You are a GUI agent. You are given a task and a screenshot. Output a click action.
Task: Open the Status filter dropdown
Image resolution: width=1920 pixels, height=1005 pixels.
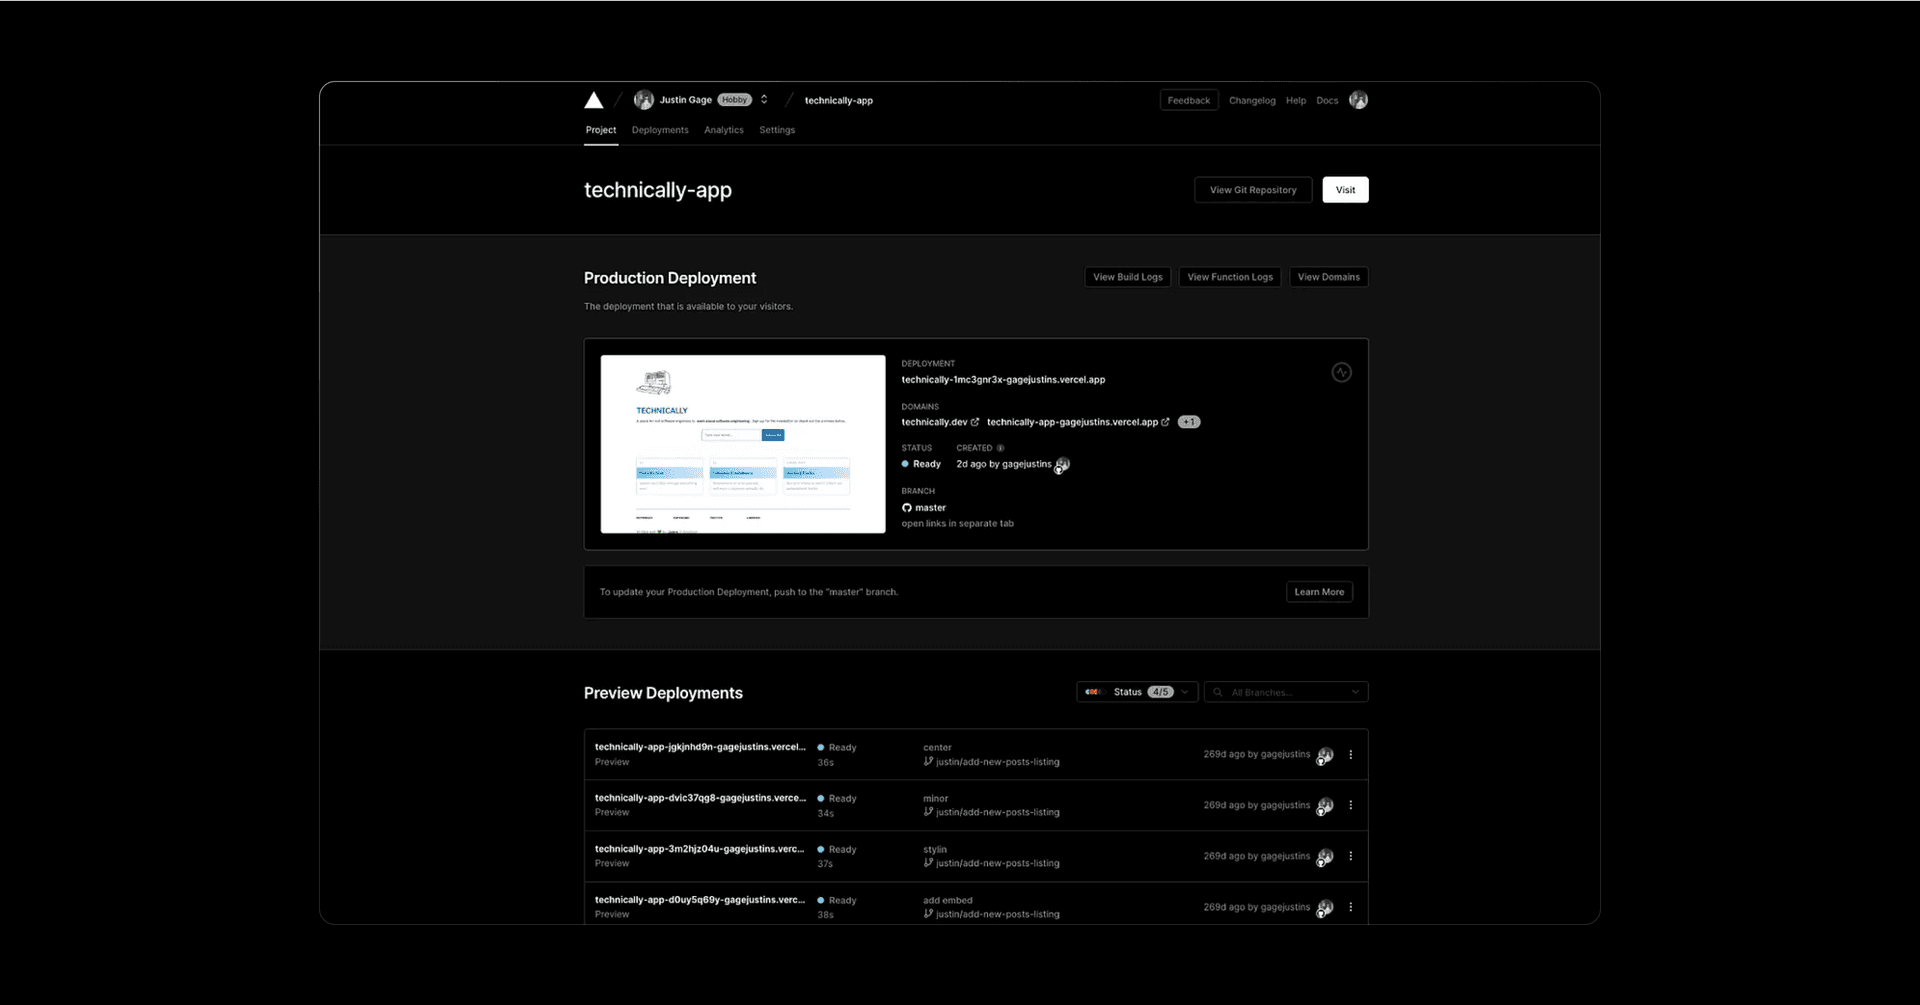point(1137,692)
